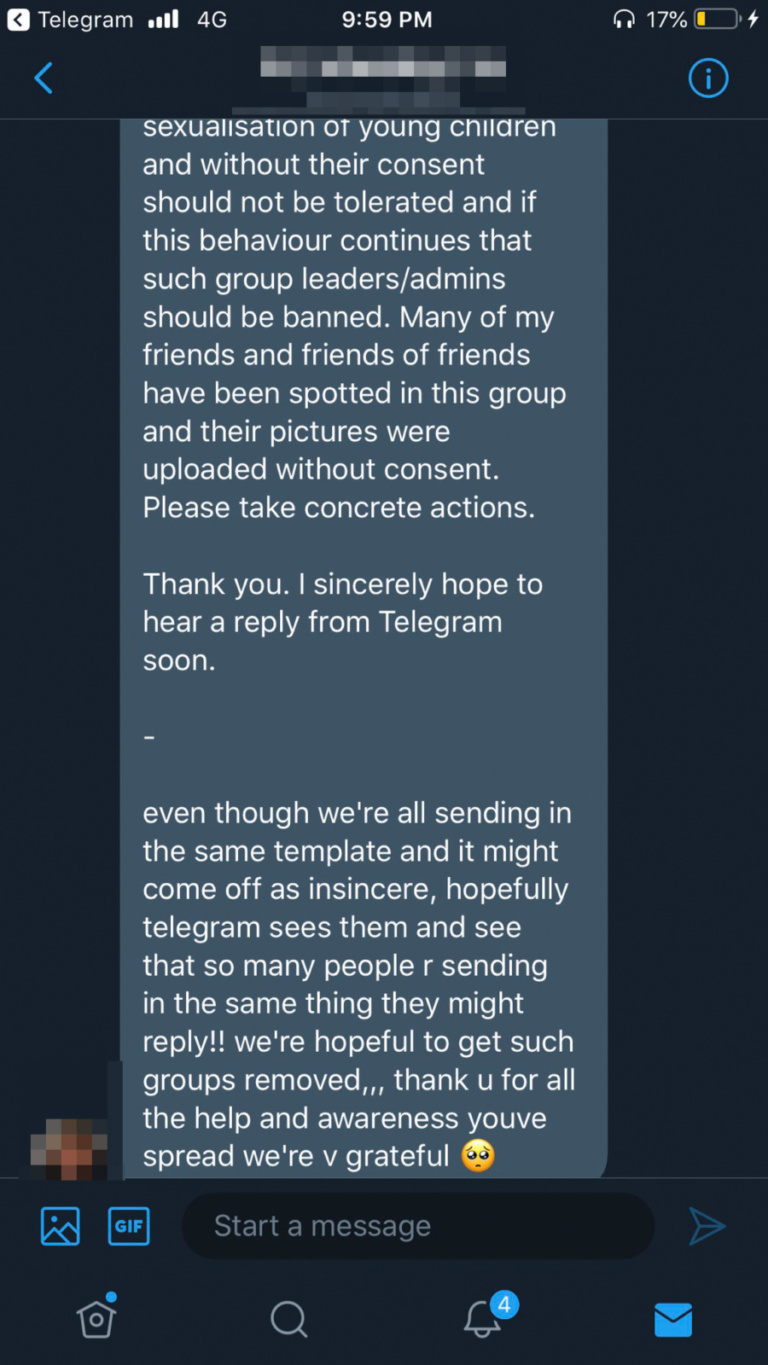This screenshot has width=768, height=1365.
Task: Tap the notification badge showing 4
Action: pyautogui.click(x=505, y=1305)
